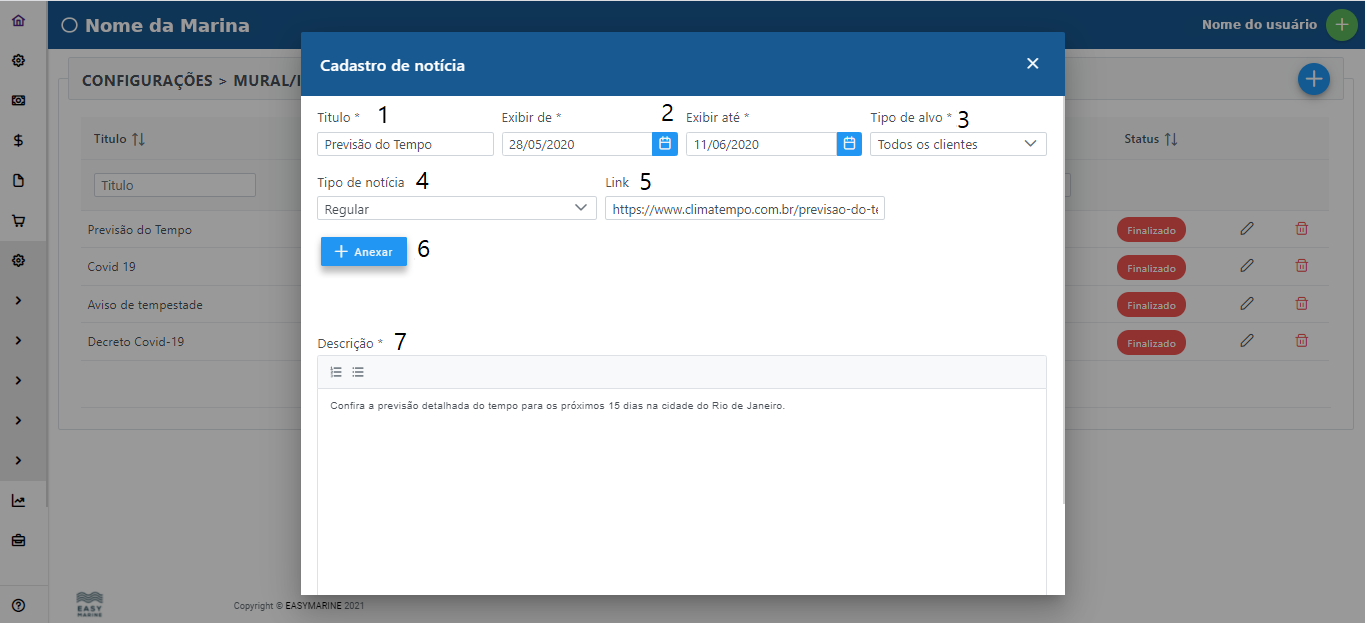Open calendar picker for Exibir de

(x=665, y=144)
